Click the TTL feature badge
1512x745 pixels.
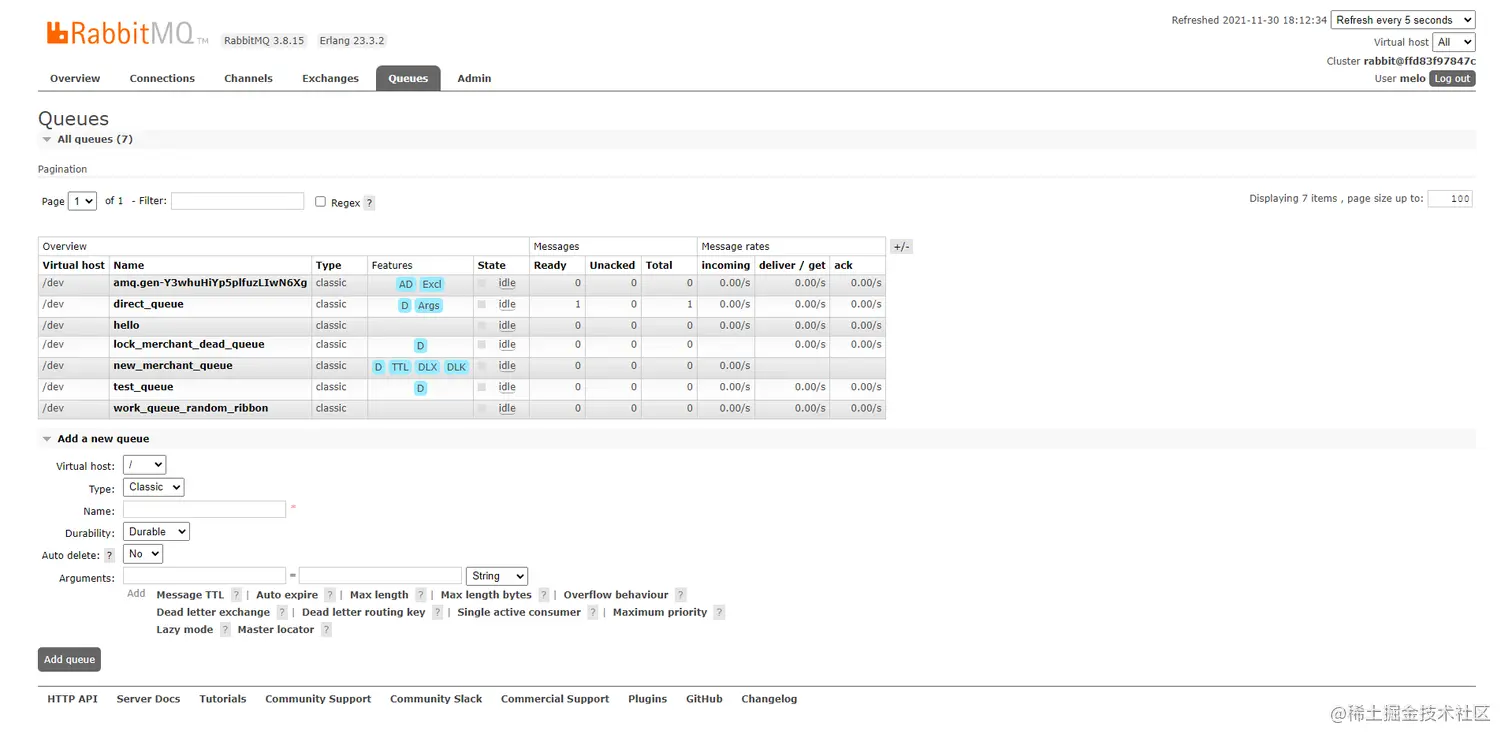click(400, 367)
